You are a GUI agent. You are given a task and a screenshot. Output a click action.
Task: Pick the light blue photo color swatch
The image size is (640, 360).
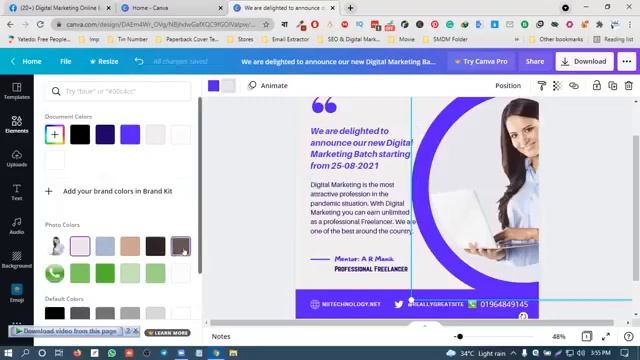[105, 246]
